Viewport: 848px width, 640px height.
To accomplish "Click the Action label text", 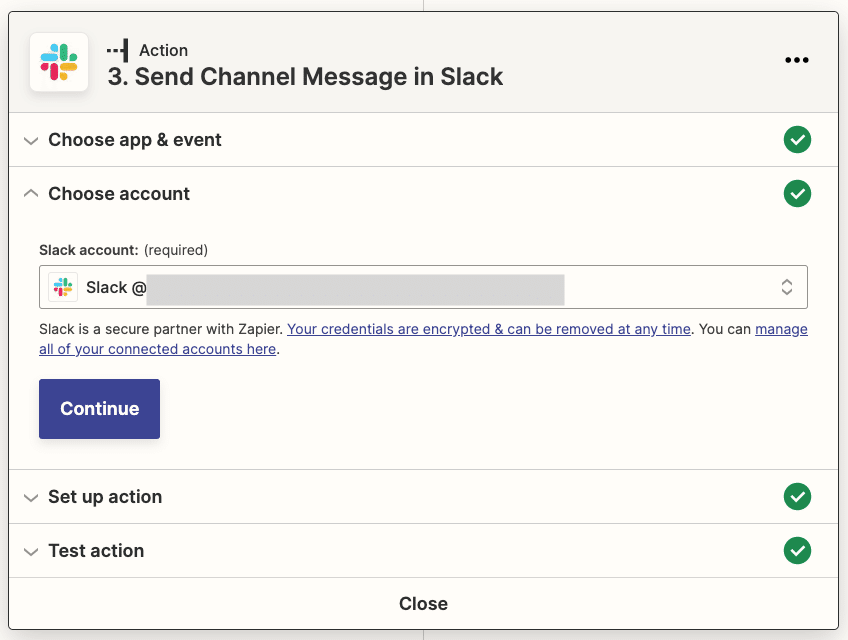I will [164, 50].
